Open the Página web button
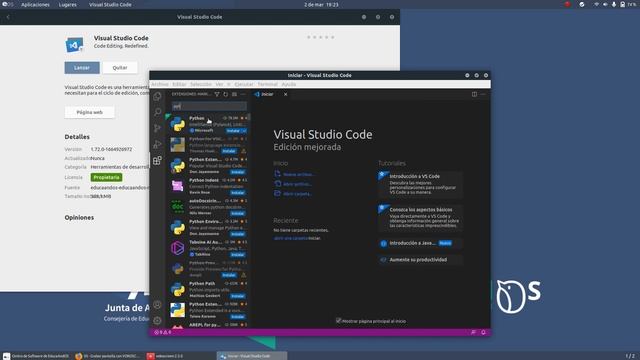This screenshot has width=640, height=360. 89,112
